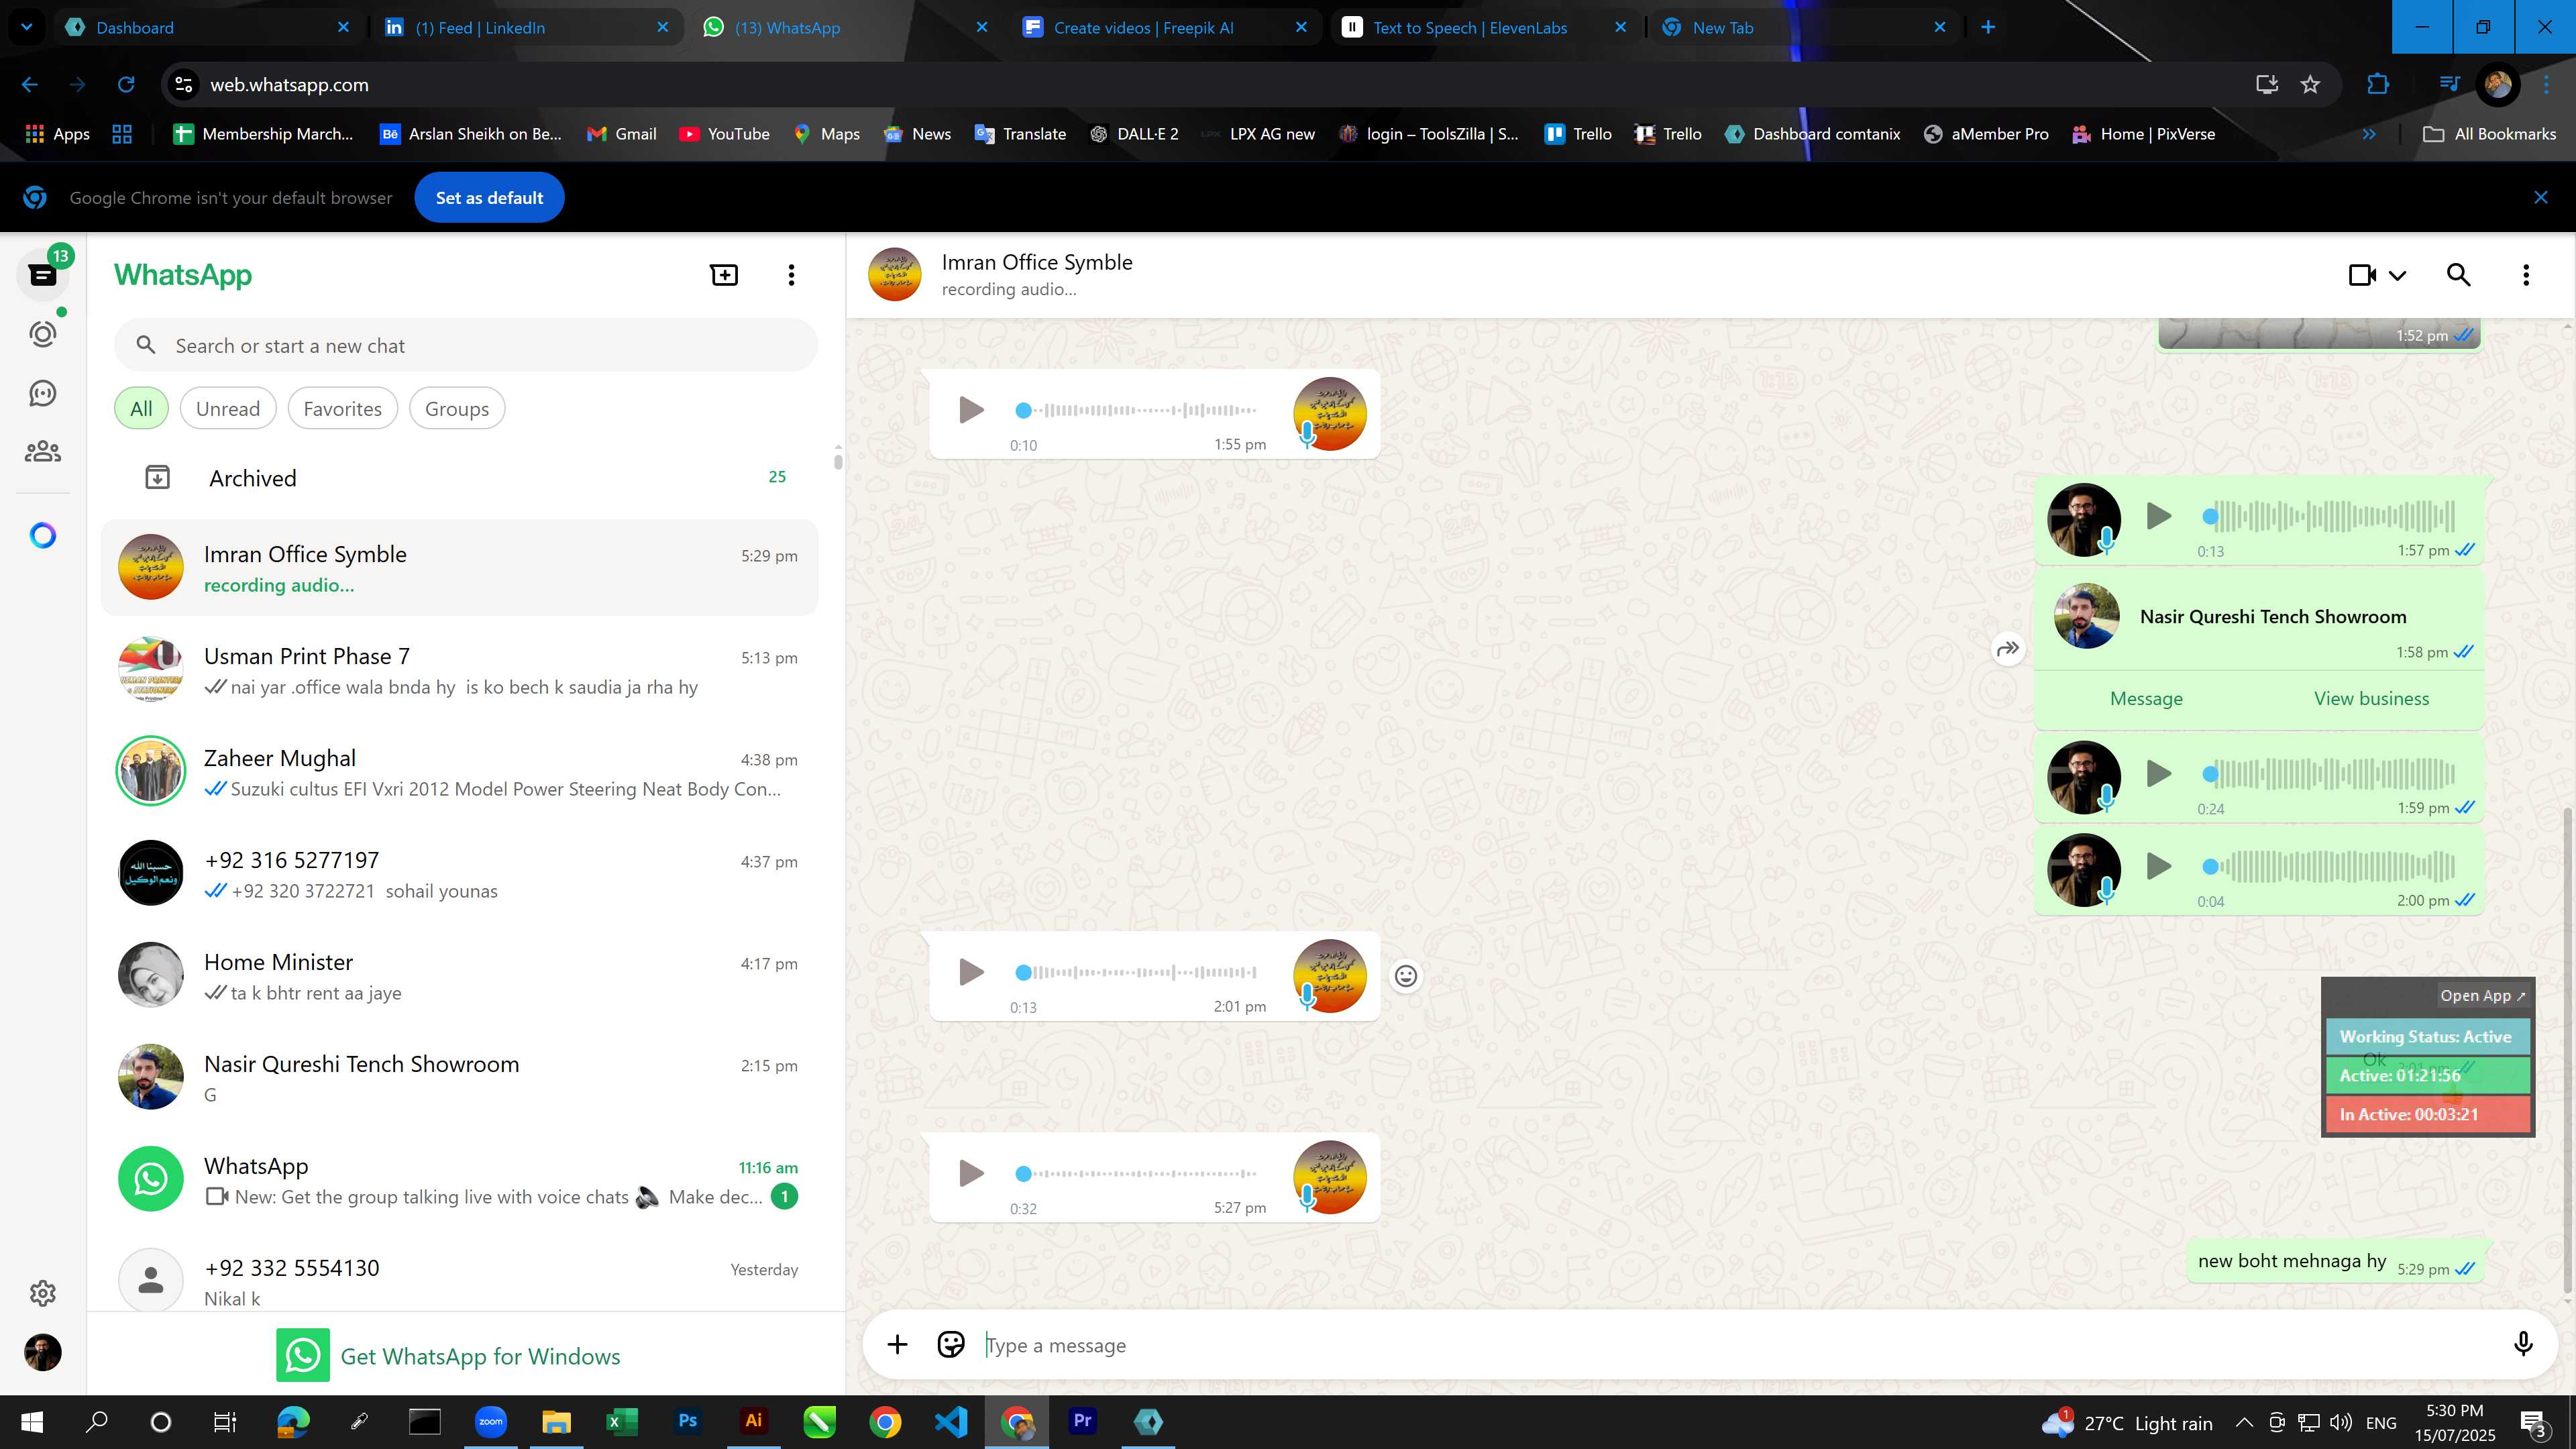Viewport: 2576px width, 1449px height.
Task: Select the Unread chat filter
Action: point(228,409)
